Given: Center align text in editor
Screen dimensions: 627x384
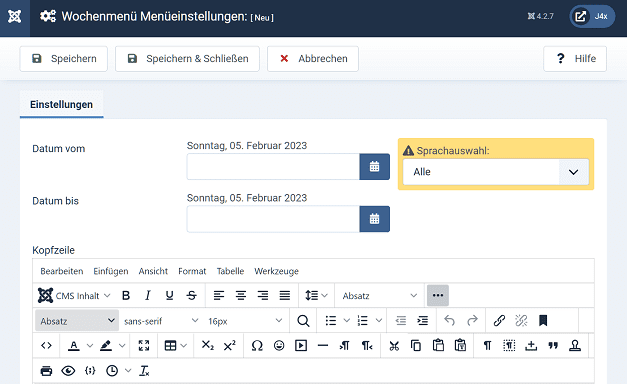Looking at the screenshot, I should point(241,296).
